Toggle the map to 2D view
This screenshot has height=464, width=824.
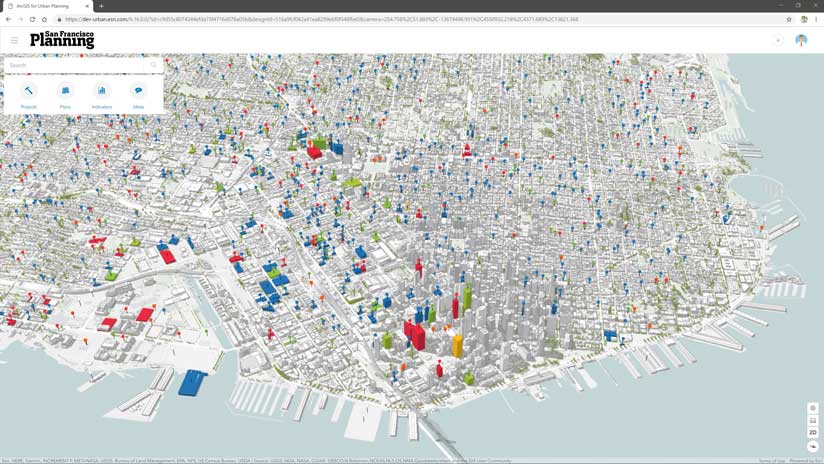click(x=813, y=432)
